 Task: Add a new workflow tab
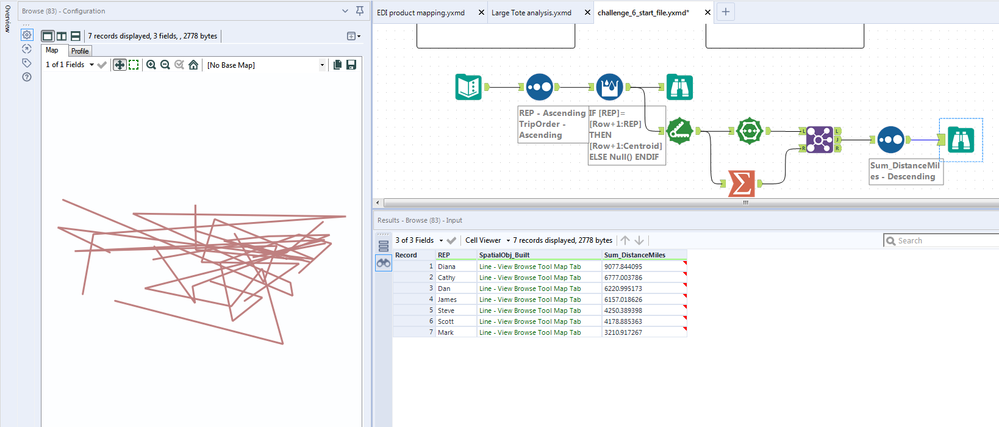tap(725, 12)
